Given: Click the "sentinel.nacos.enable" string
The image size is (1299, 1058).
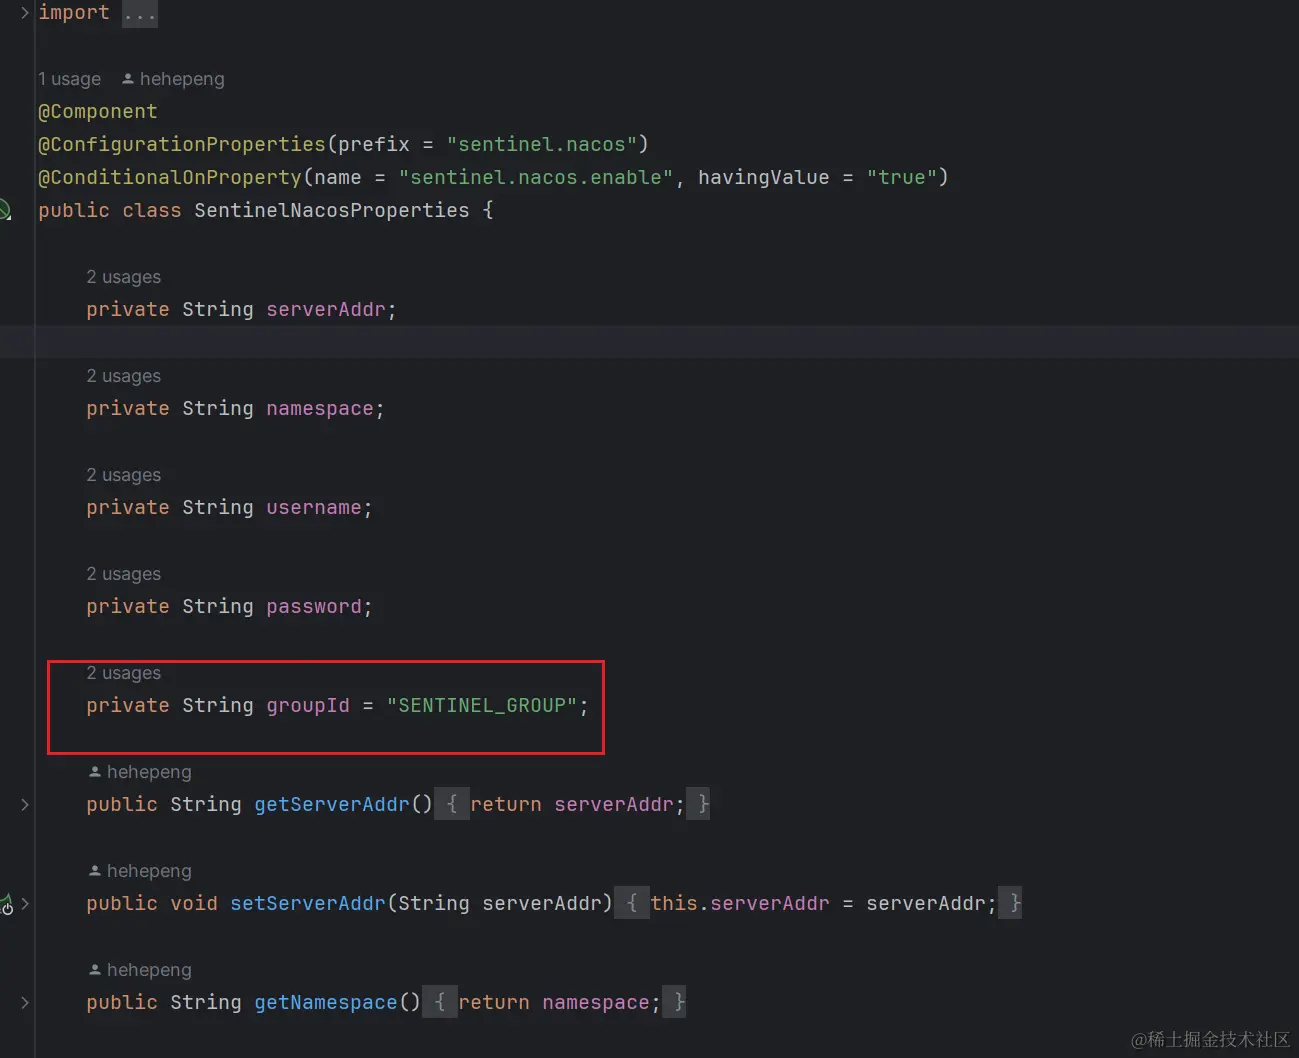Looking at the screenshot, I should tap(536, 177).
